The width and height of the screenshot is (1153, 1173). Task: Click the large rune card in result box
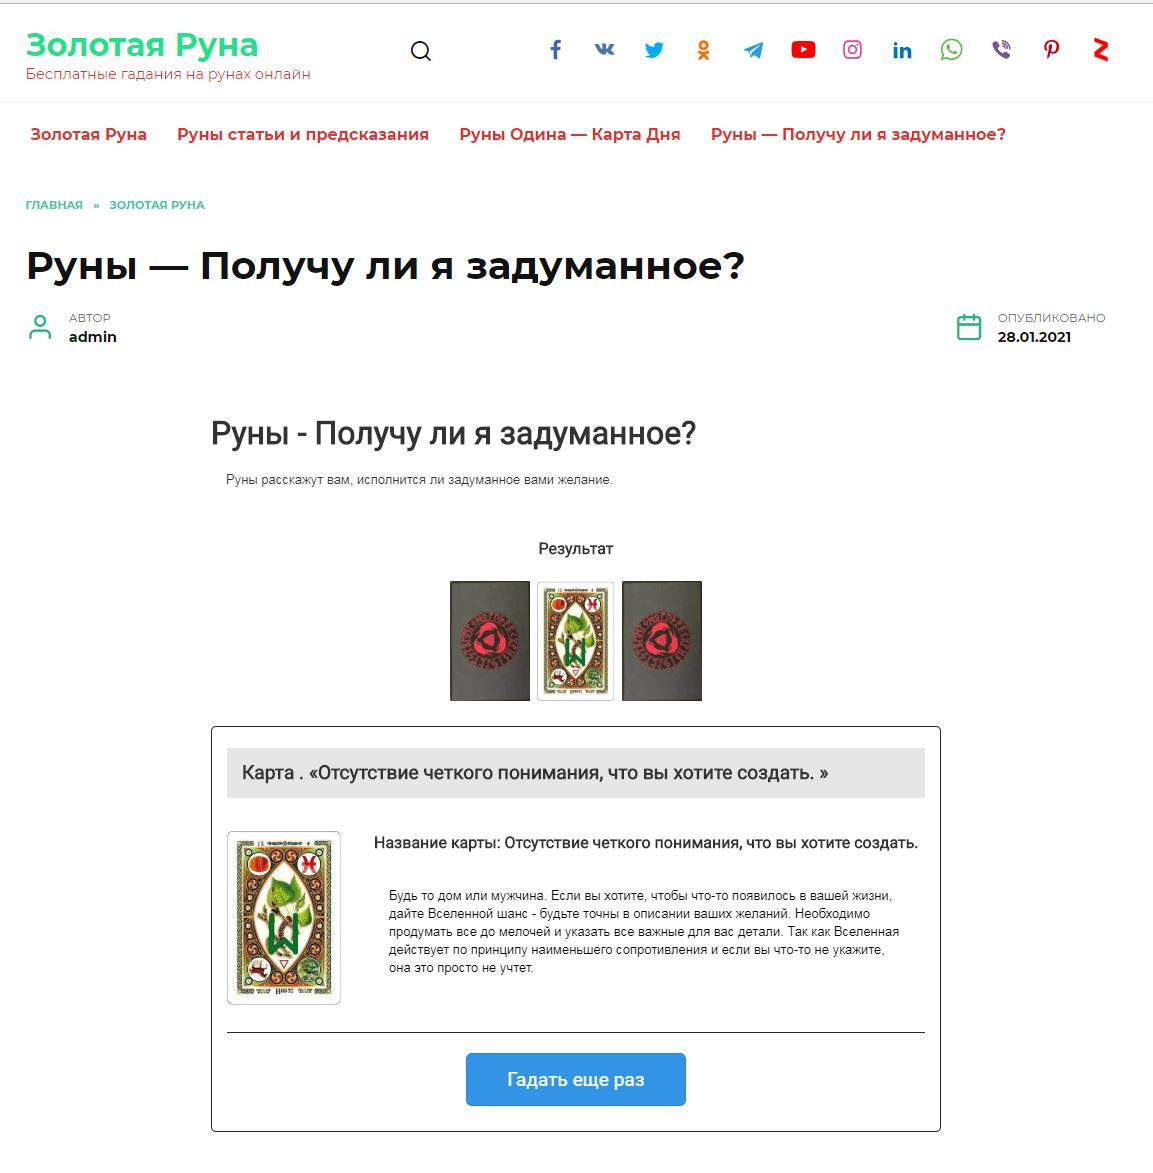click(x=284, y=918)
